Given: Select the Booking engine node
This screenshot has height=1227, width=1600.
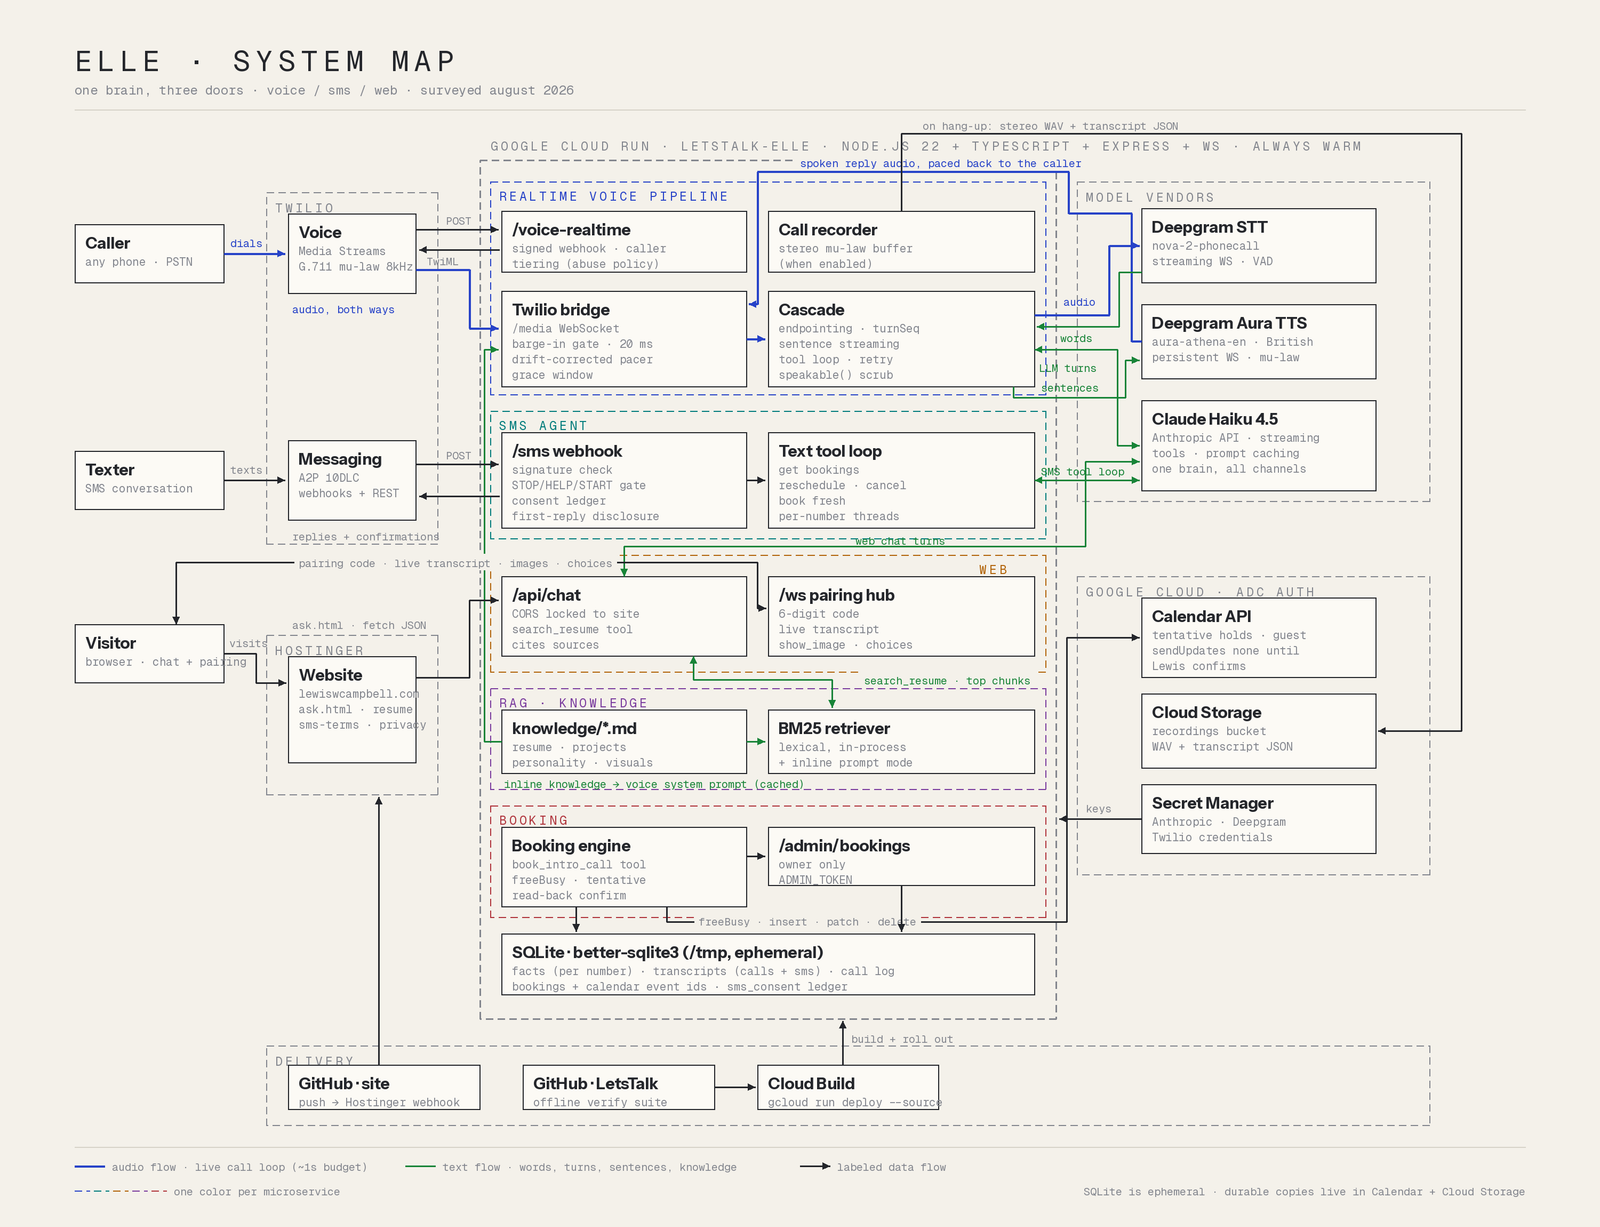Looking at the screenshot, I should pos(624,867).
